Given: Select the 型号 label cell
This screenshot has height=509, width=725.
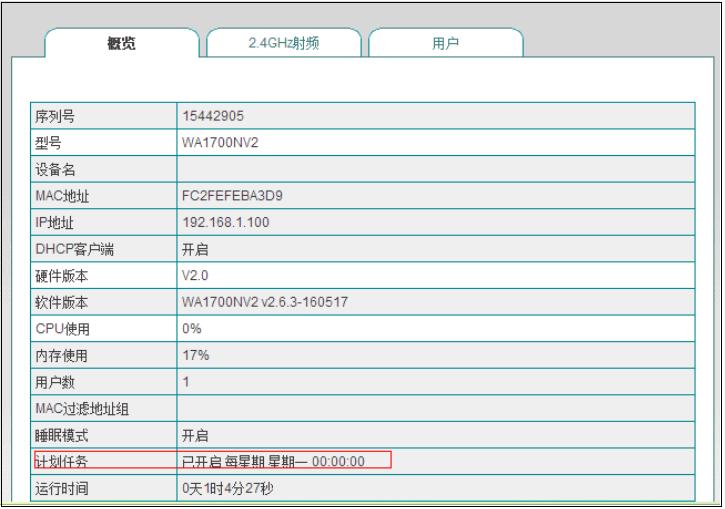Looking at the screenshot, I should [x=104, y=142].
